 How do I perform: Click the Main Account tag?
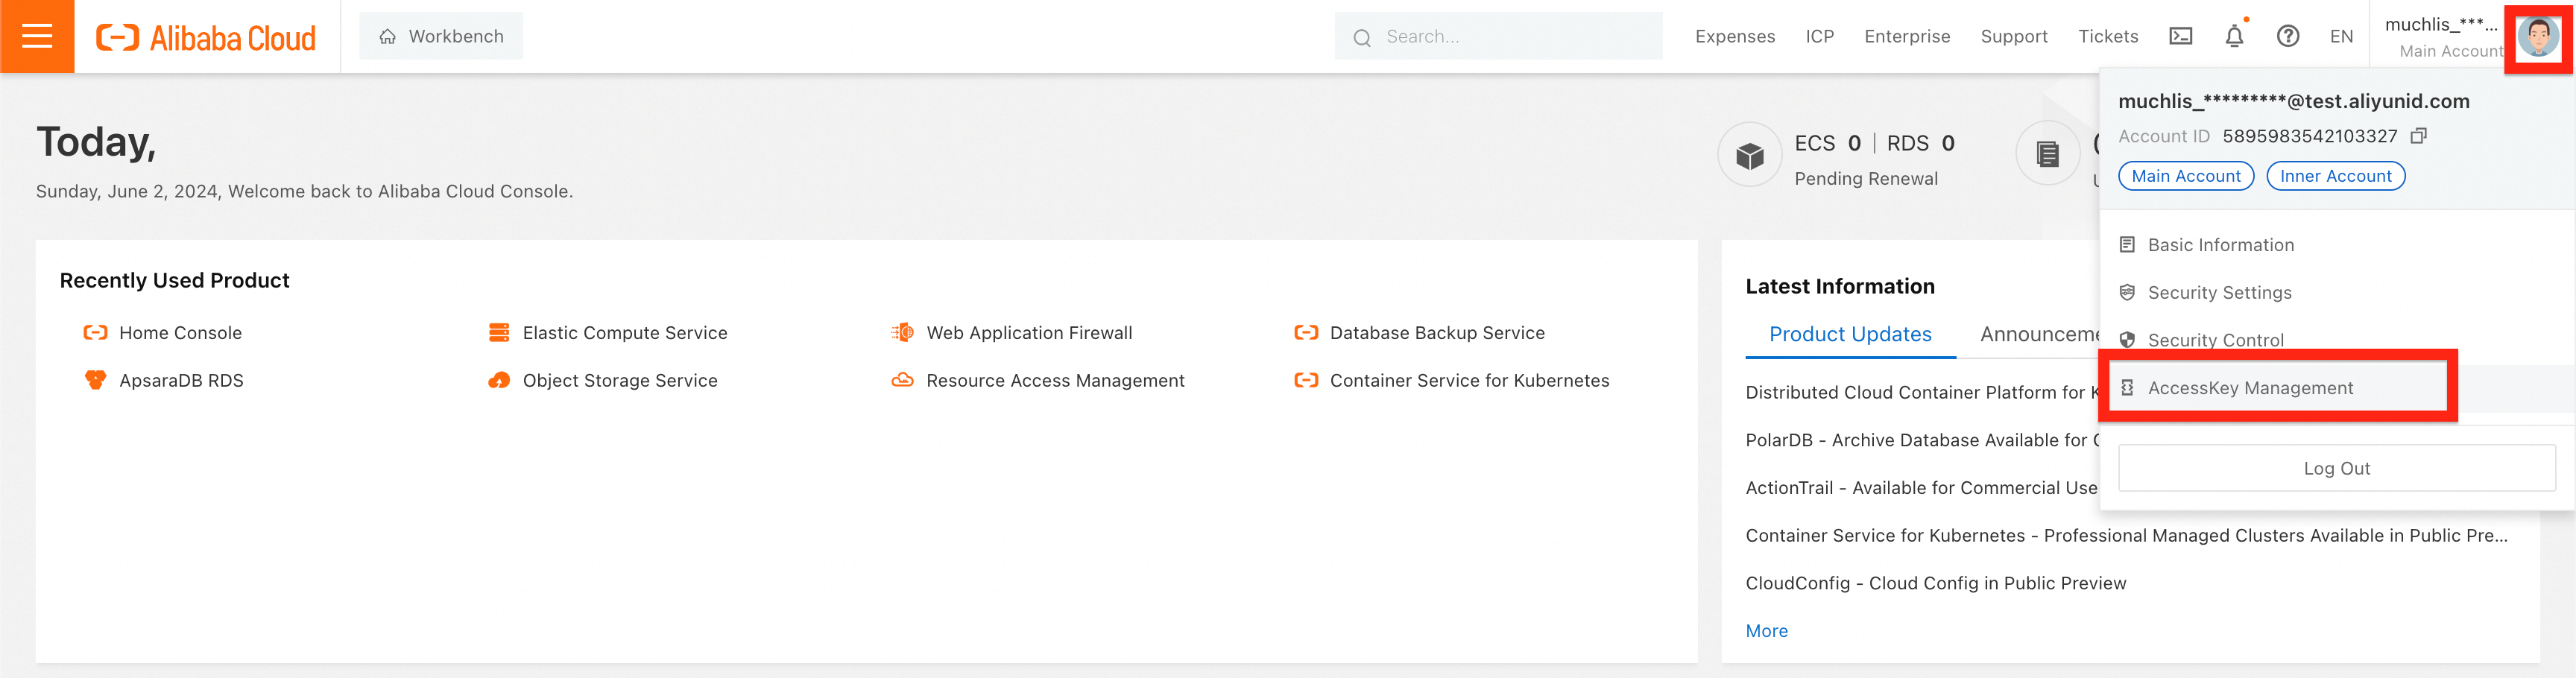(x=2186, y=176)
